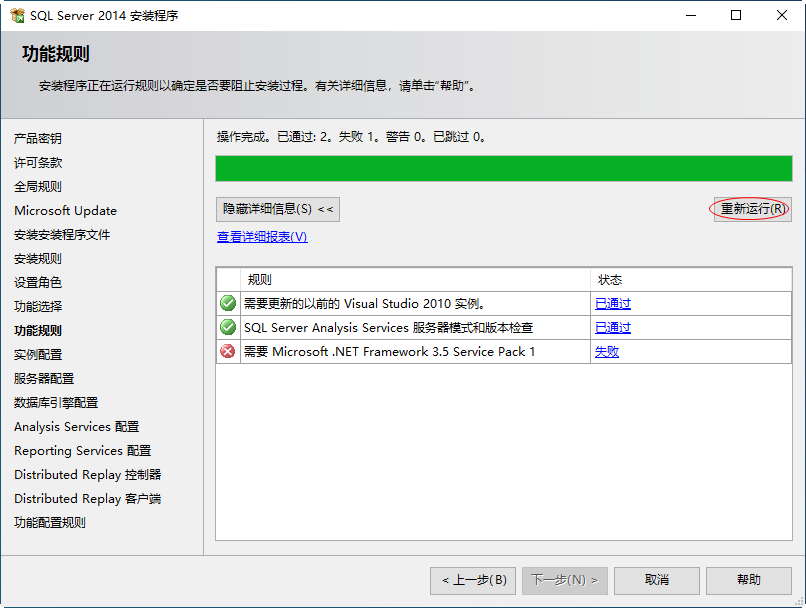Minimize the setup window

click(691, 15)
